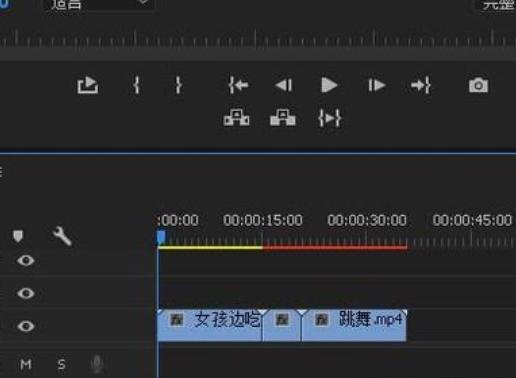Click the share/export arrow icon
Viewport: 516px width, 378px height.
(x=88, y=85)
